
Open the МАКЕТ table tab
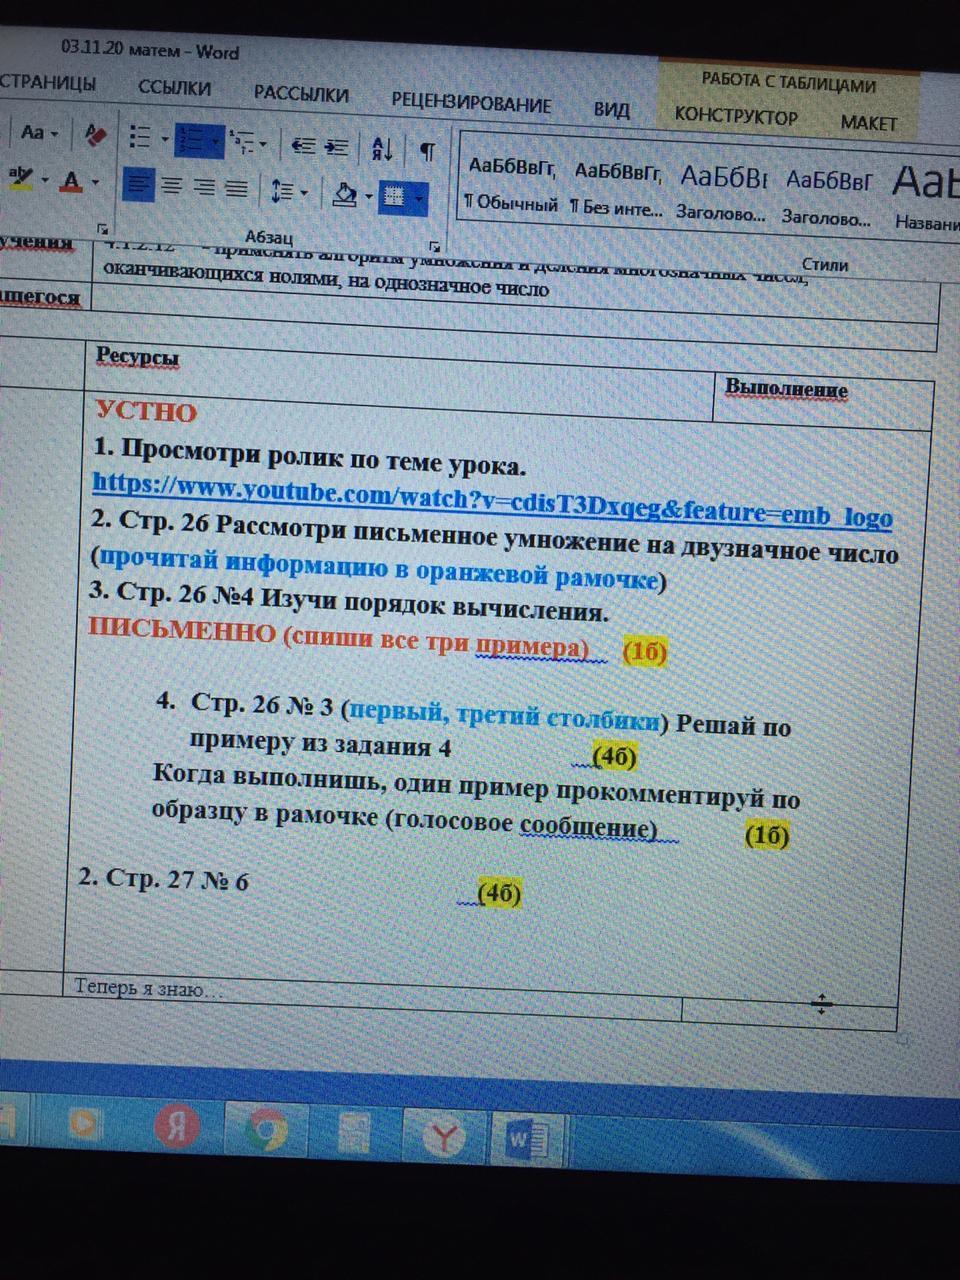(x=868, y=123)
